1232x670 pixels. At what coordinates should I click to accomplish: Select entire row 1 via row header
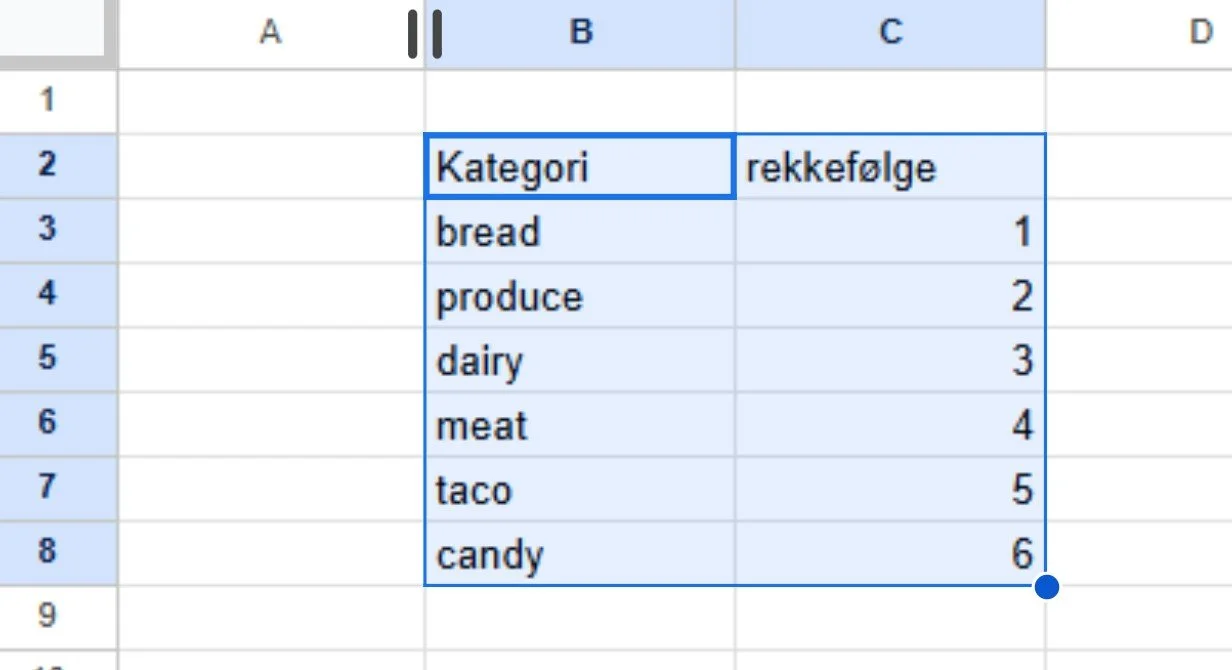[47, 100]
